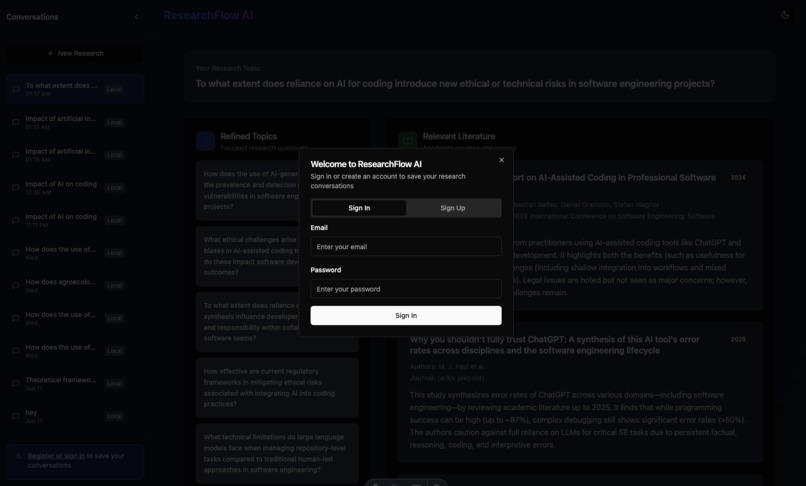Switch to the Sign In tab
This screenshot has width=806, height=486.
(x=359, y=208)
